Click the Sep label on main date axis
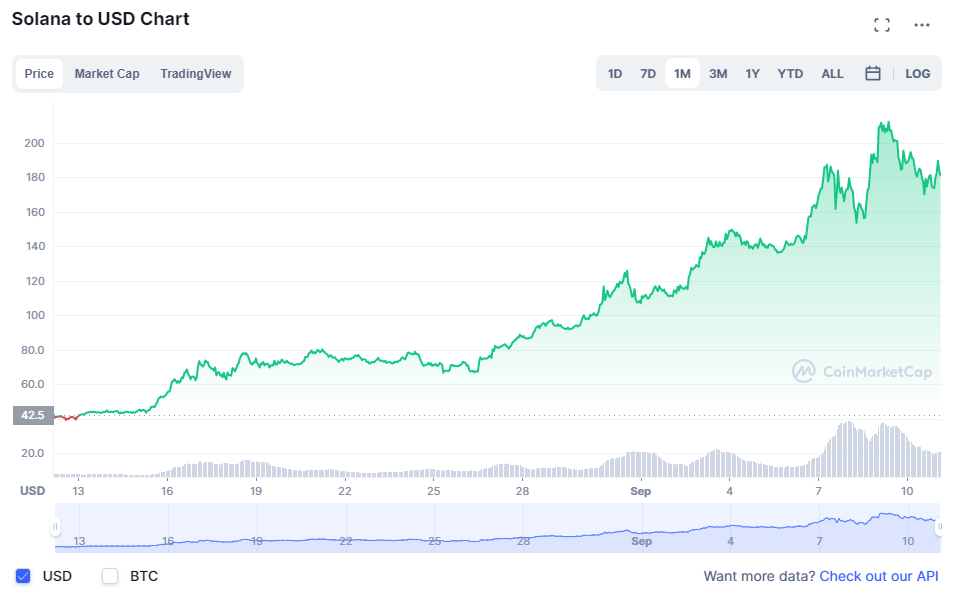 click(x=640, y=491)
